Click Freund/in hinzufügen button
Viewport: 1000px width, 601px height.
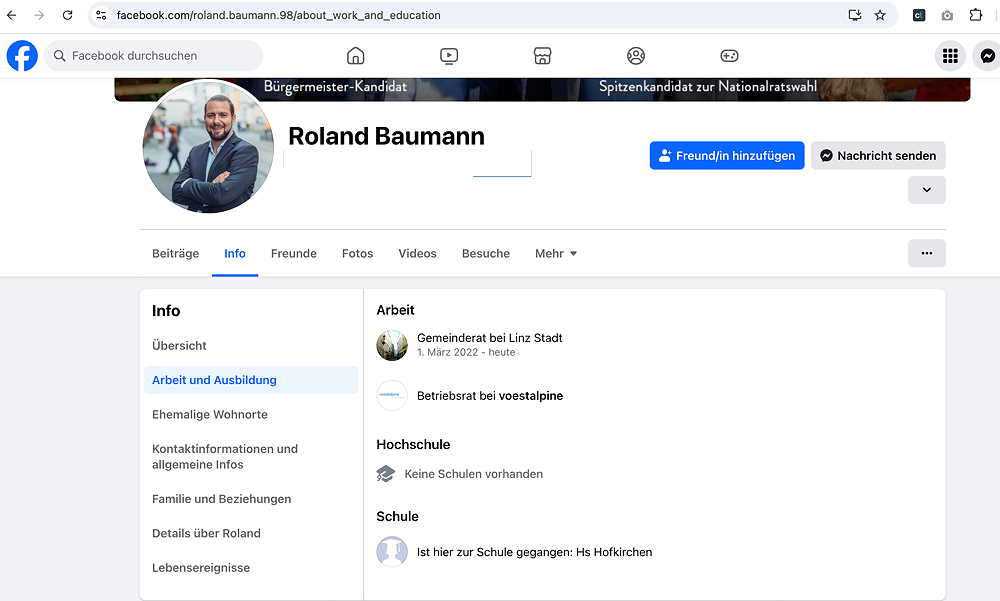[727, 156]
